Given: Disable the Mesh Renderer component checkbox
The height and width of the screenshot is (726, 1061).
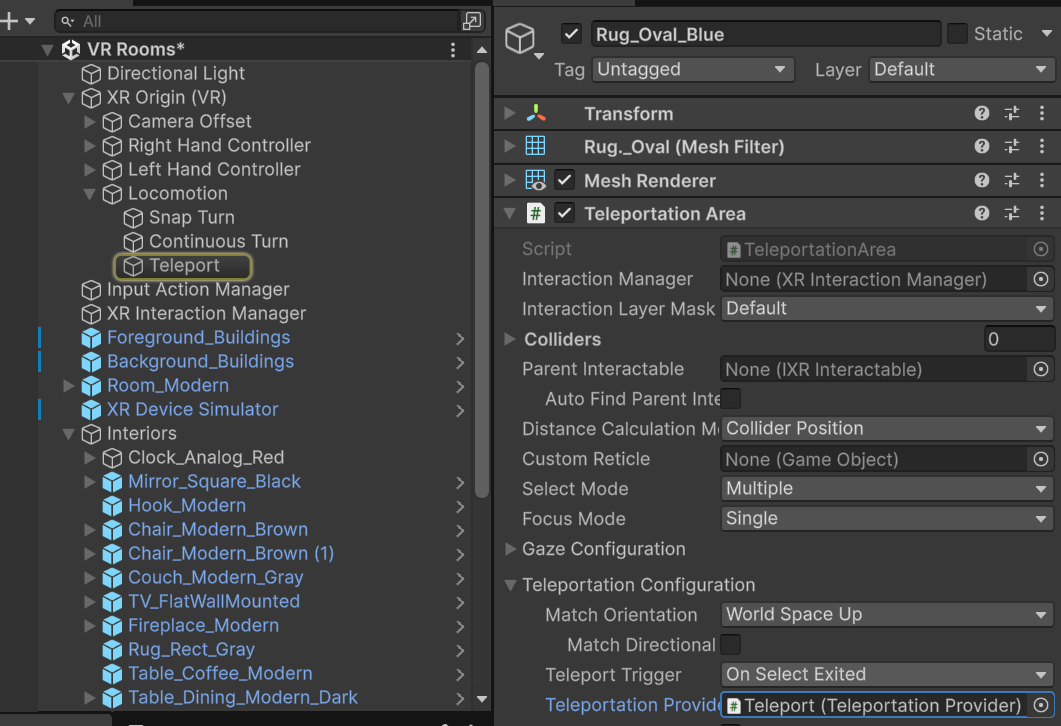Looking at the screenshot, I should [565, 181].
